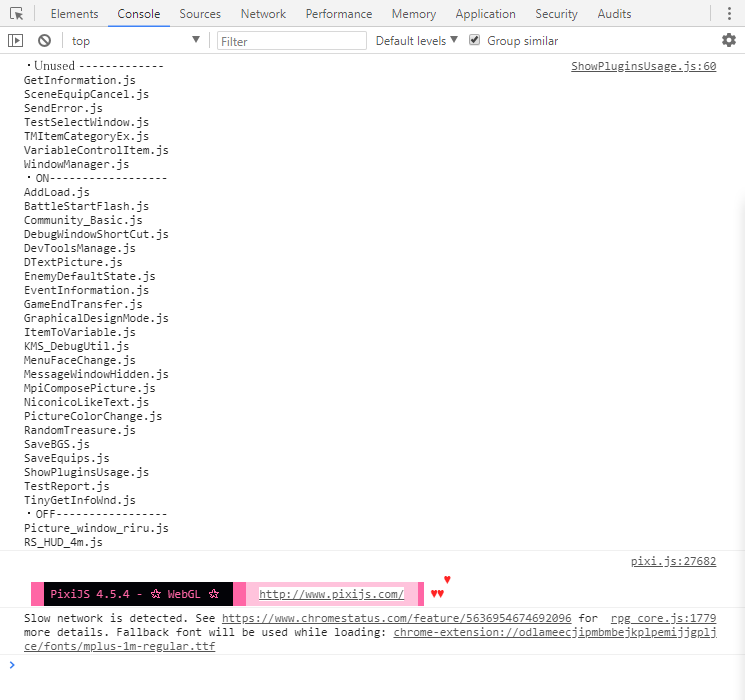
Task: Activate the inspect element picker icon
Action: click(17, 14)
